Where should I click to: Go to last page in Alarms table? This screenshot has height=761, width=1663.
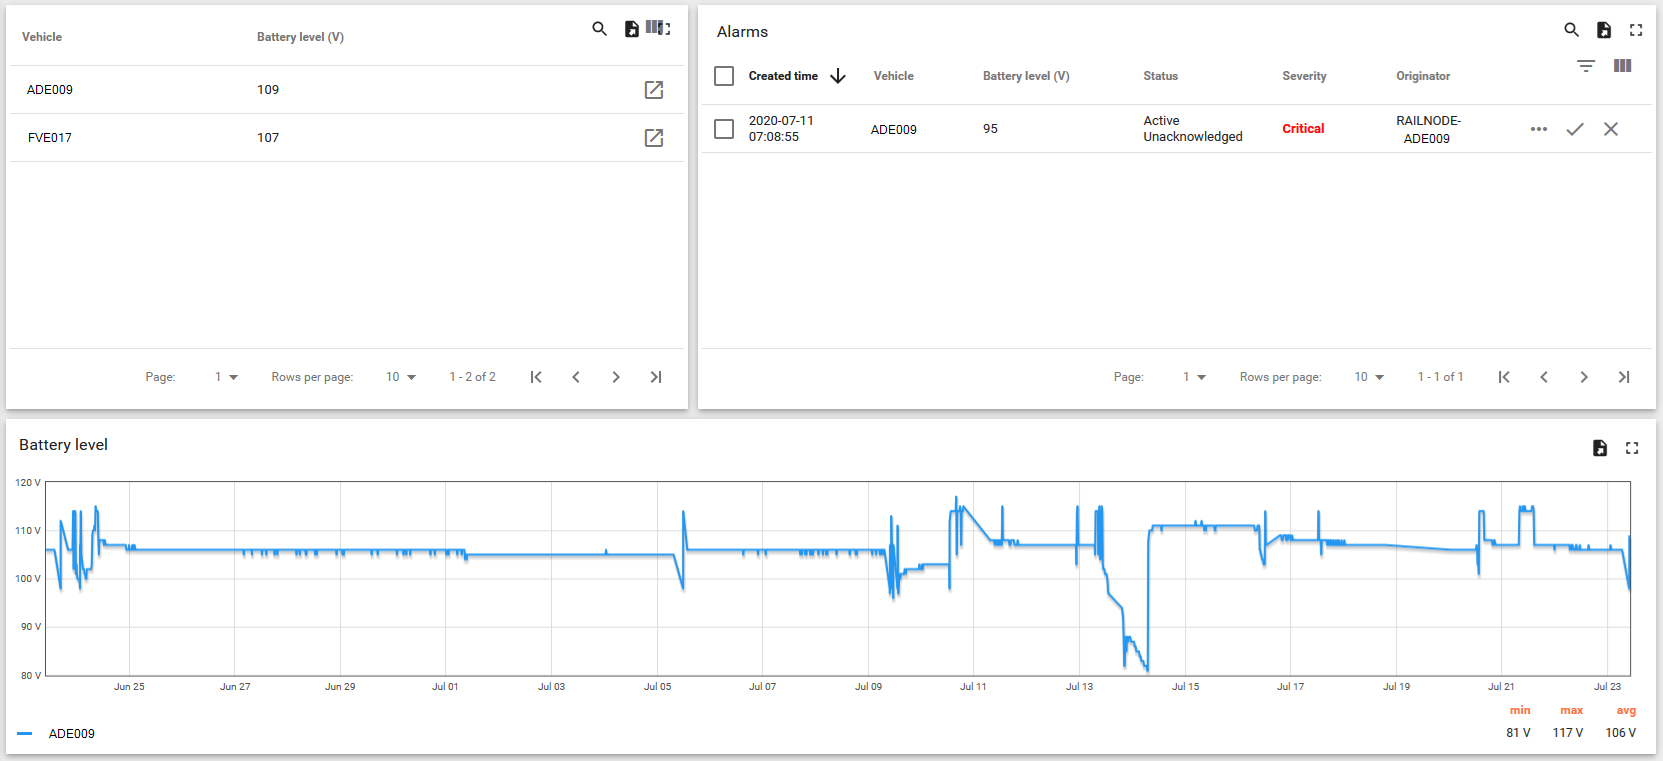click(x=1624, y=377)
